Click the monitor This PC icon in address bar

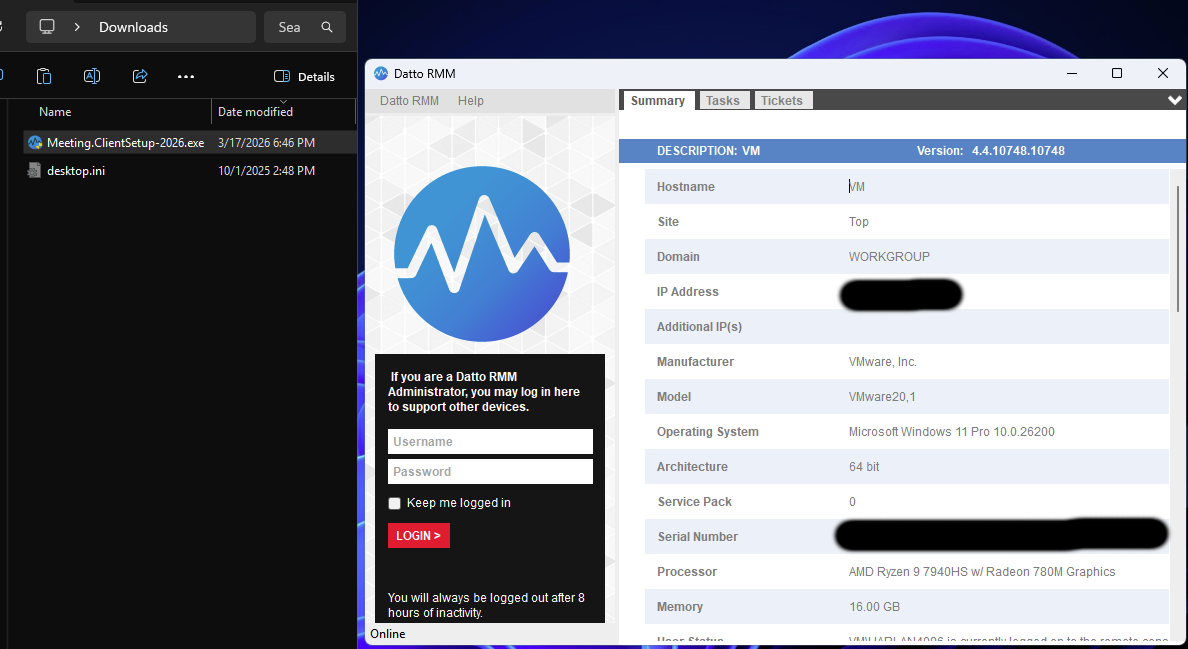point(47,27)
